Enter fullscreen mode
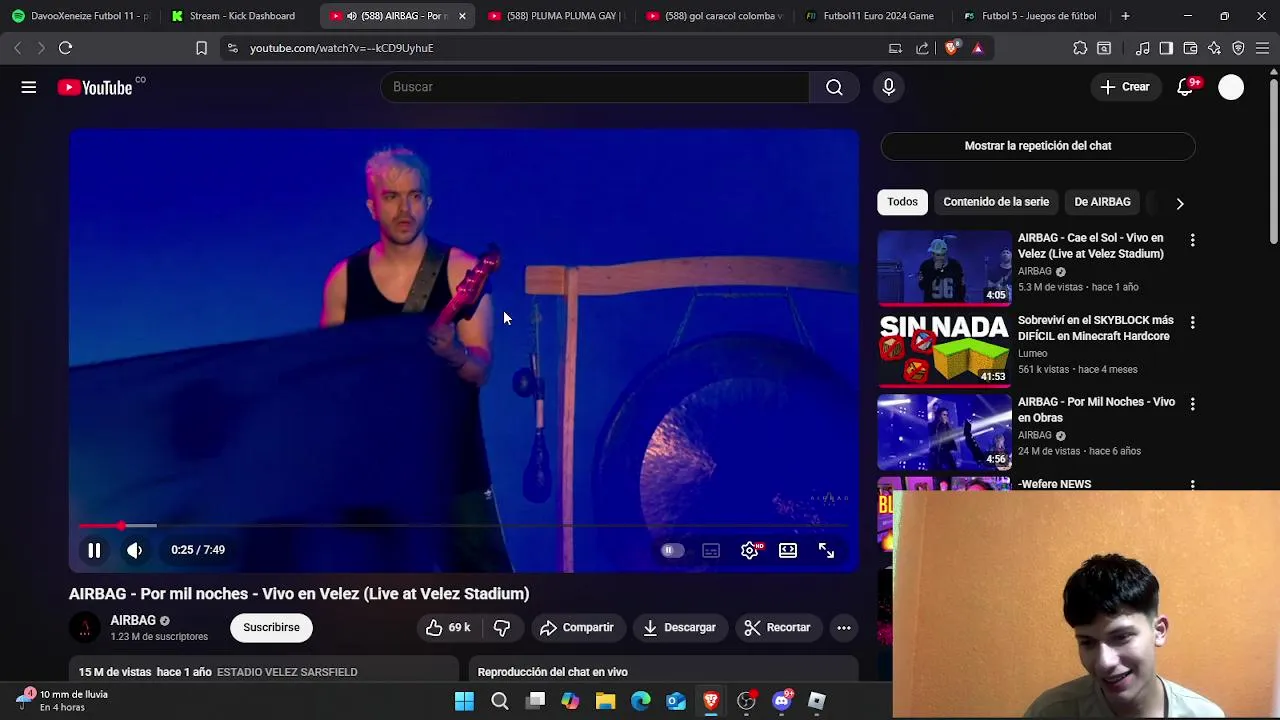 tap(827, 550)
